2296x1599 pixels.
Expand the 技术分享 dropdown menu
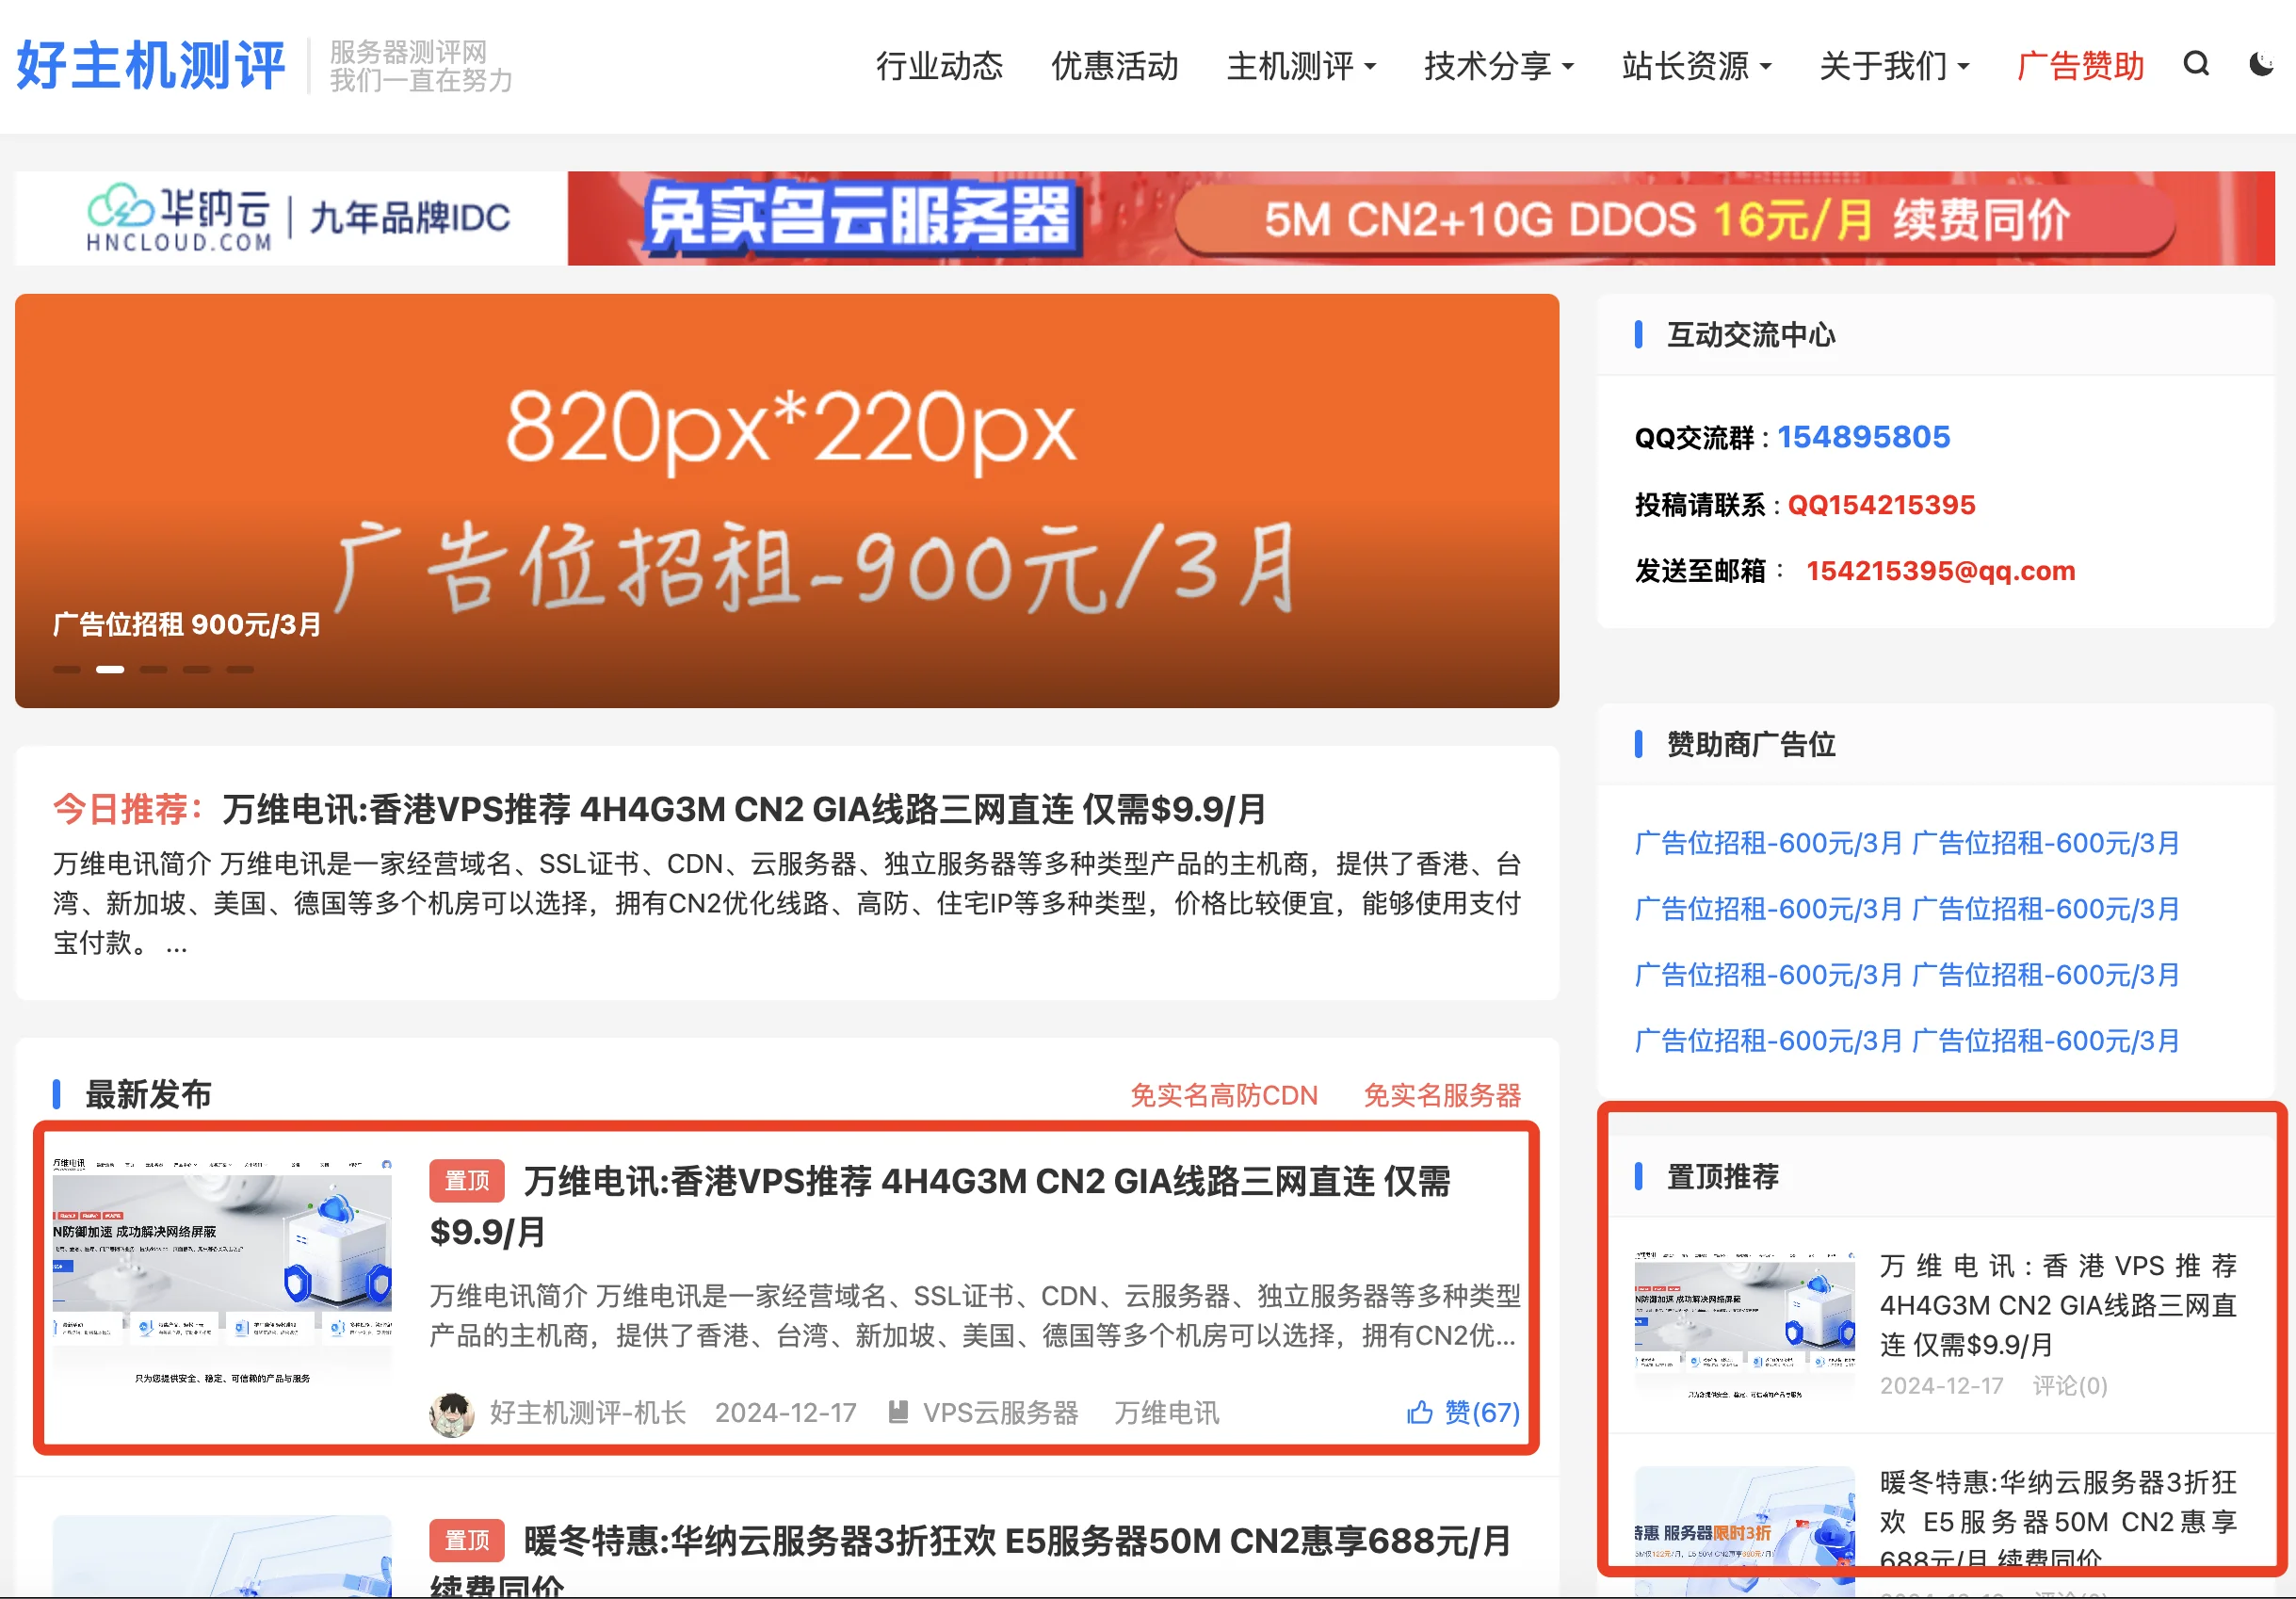pos(1499,66)
